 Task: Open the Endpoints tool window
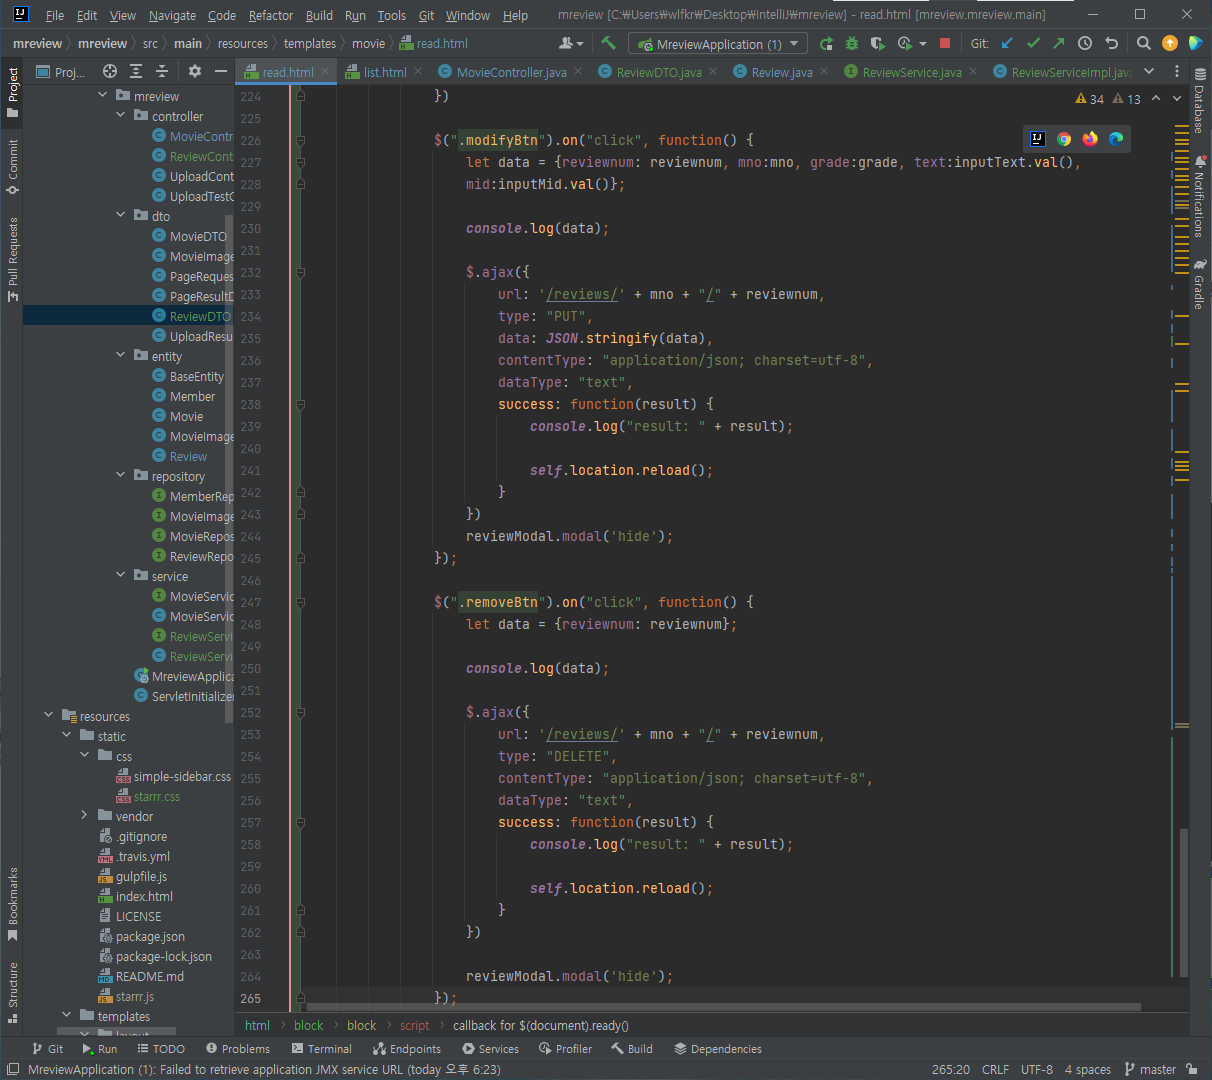(406, 1049)
